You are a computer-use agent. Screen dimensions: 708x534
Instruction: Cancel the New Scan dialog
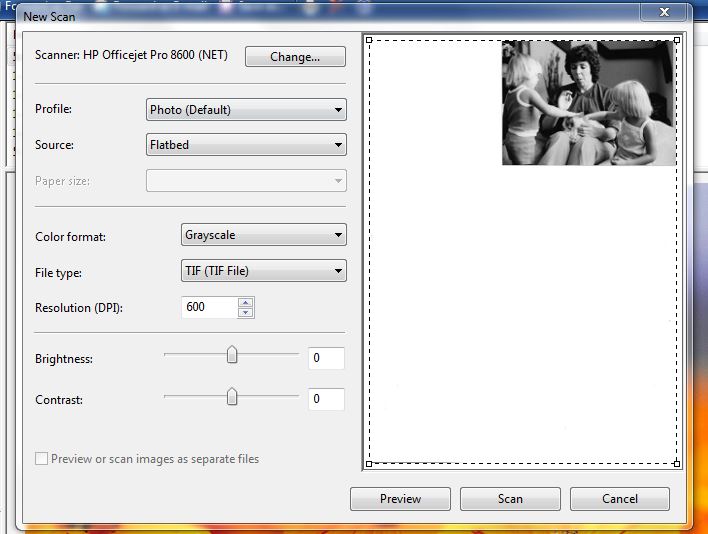(x=620, y=499)
